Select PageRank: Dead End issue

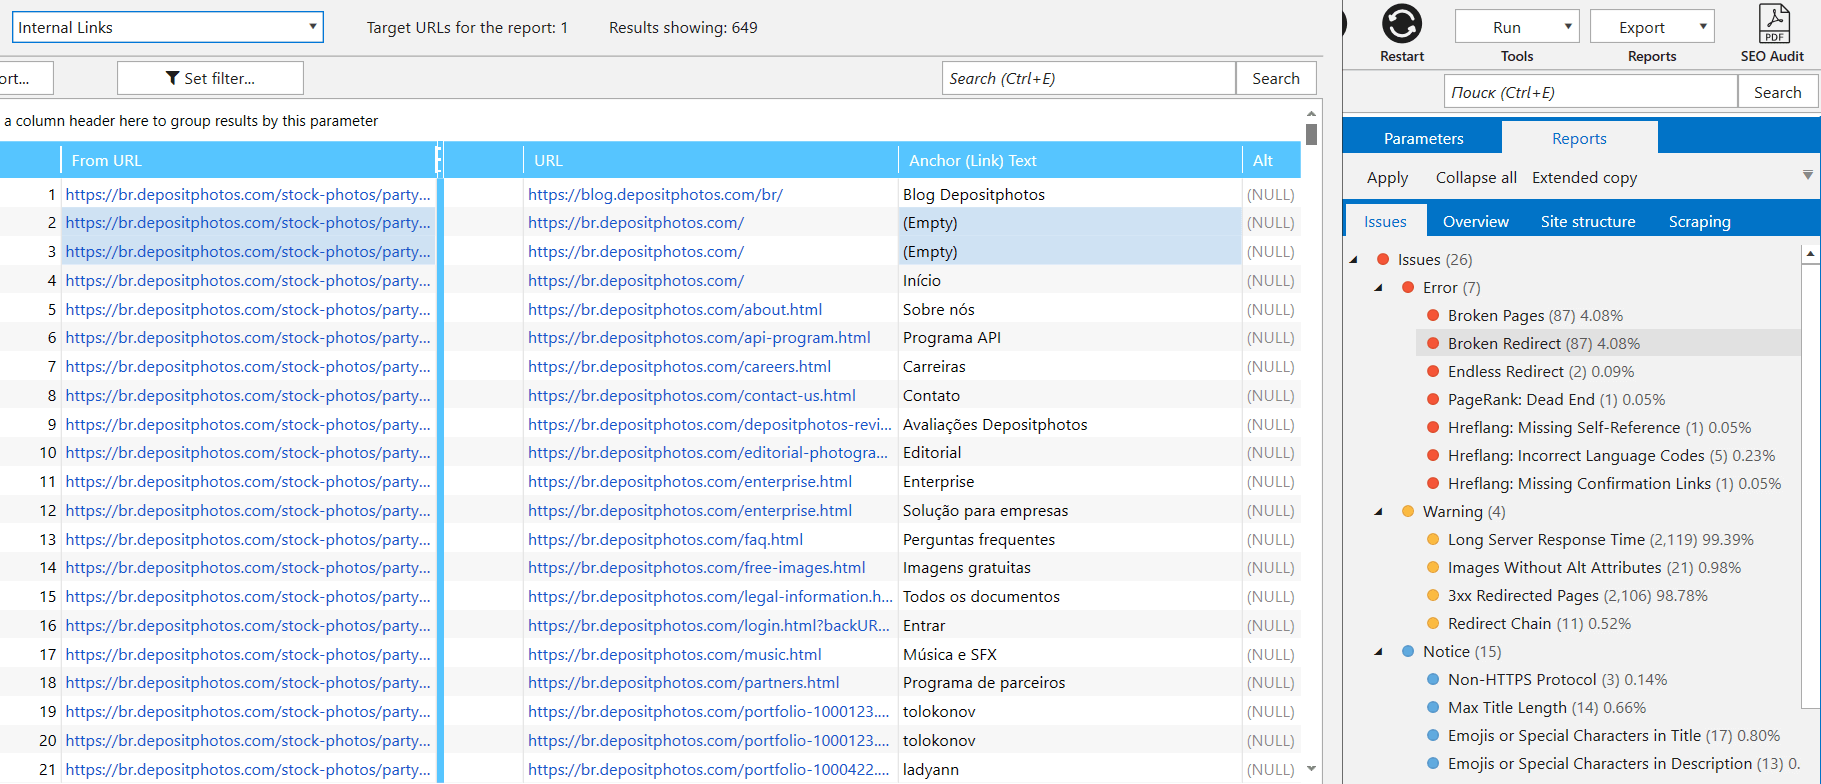coord(1556,399)
